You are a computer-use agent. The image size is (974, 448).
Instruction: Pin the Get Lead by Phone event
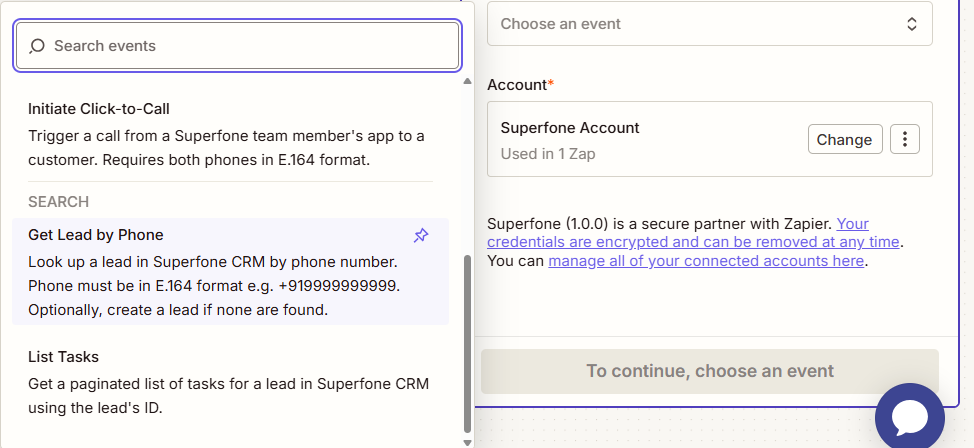421,235
